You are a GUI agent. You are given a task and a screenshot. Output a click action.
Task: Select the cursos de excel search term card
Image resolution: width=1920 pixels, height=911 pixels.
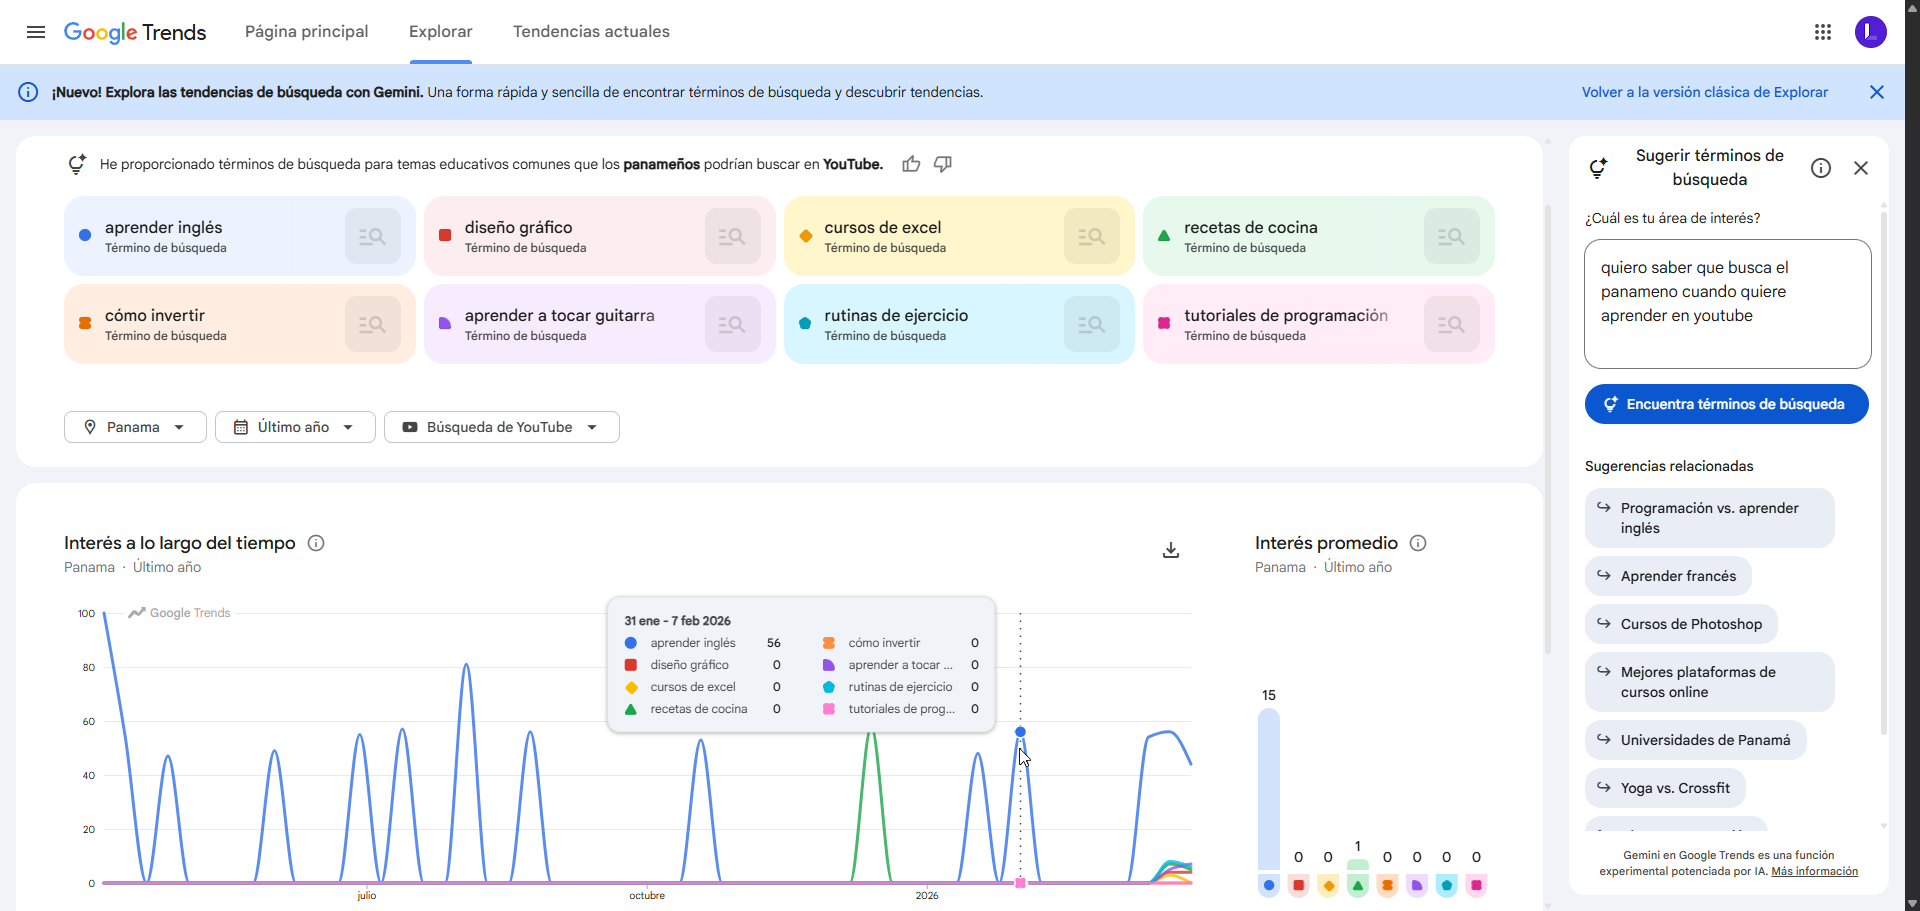[x=959, y=236]
